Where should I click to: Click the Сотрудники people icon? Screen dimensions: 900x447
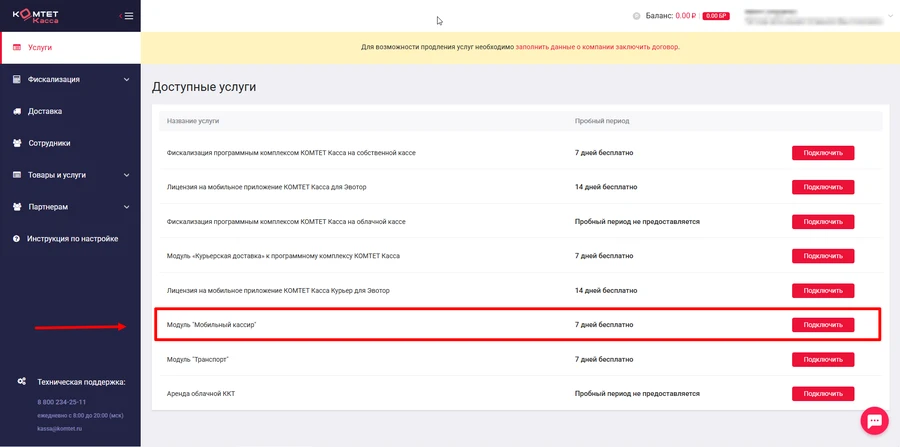point(17,143)
